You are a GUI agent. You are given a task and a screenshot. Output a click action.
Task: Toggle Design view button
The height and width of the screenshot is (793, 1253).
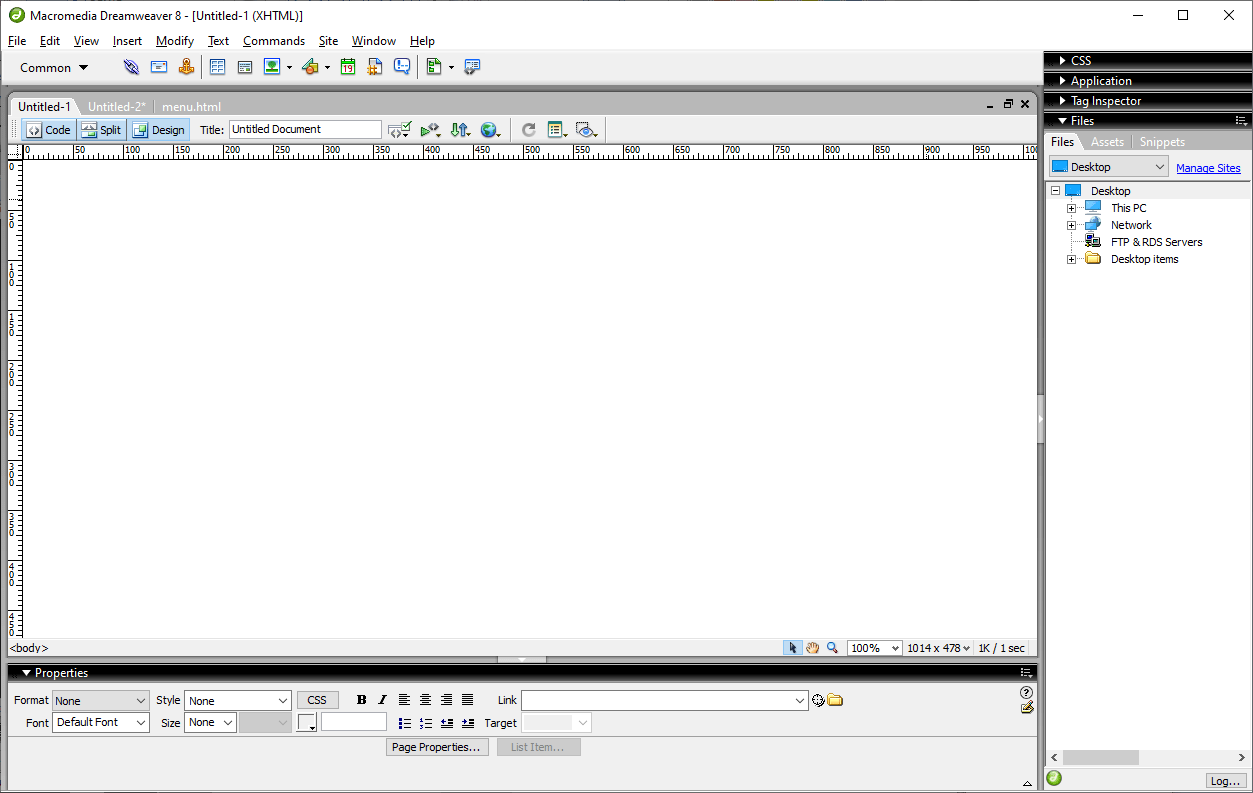click(158, 130)
